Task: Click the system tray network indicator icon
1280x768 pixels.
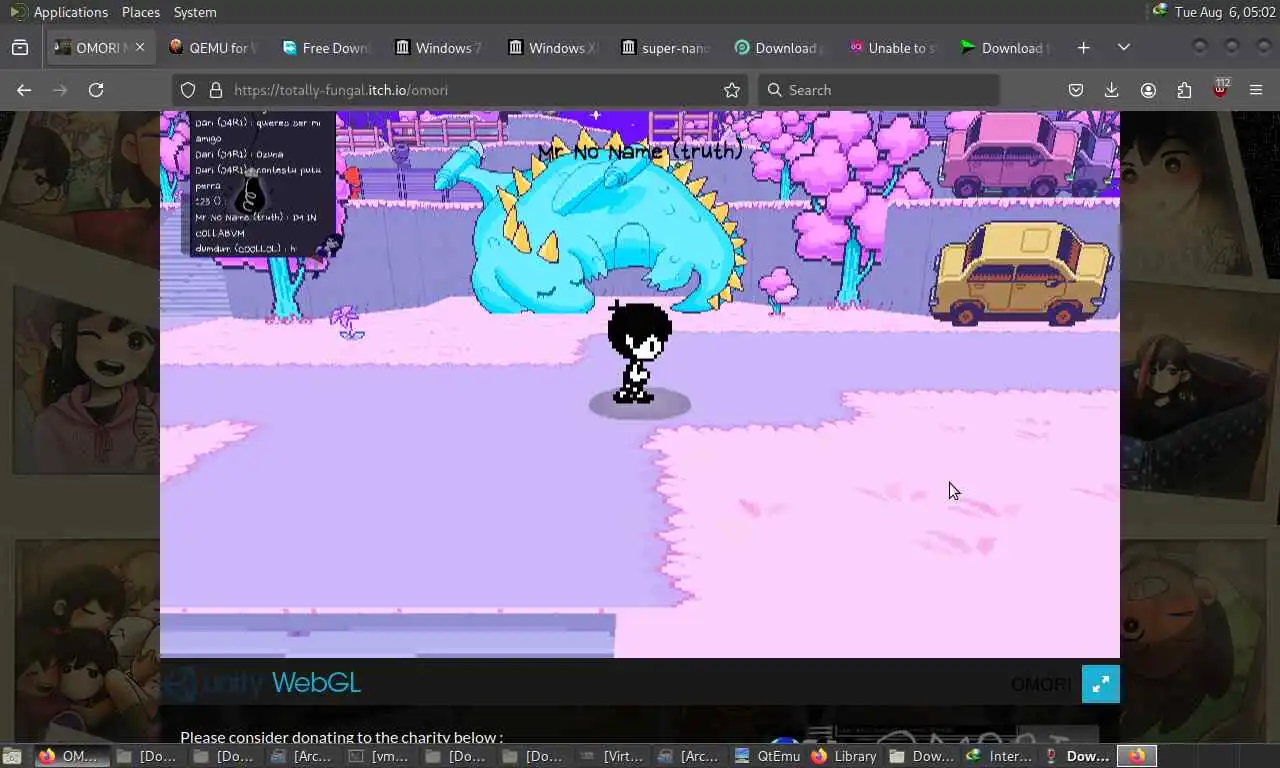Action: point(1160,11)
